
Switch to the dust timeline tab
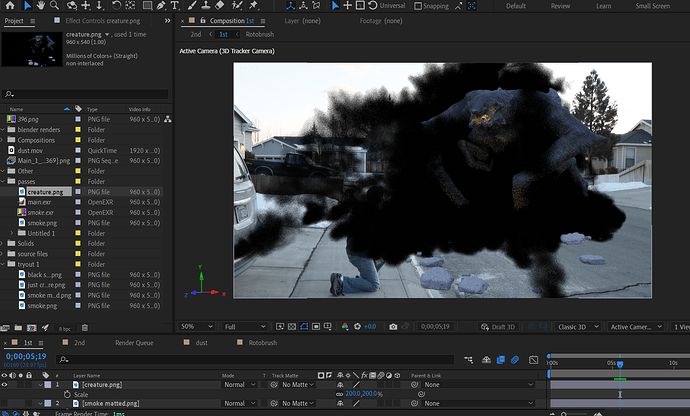202,342
